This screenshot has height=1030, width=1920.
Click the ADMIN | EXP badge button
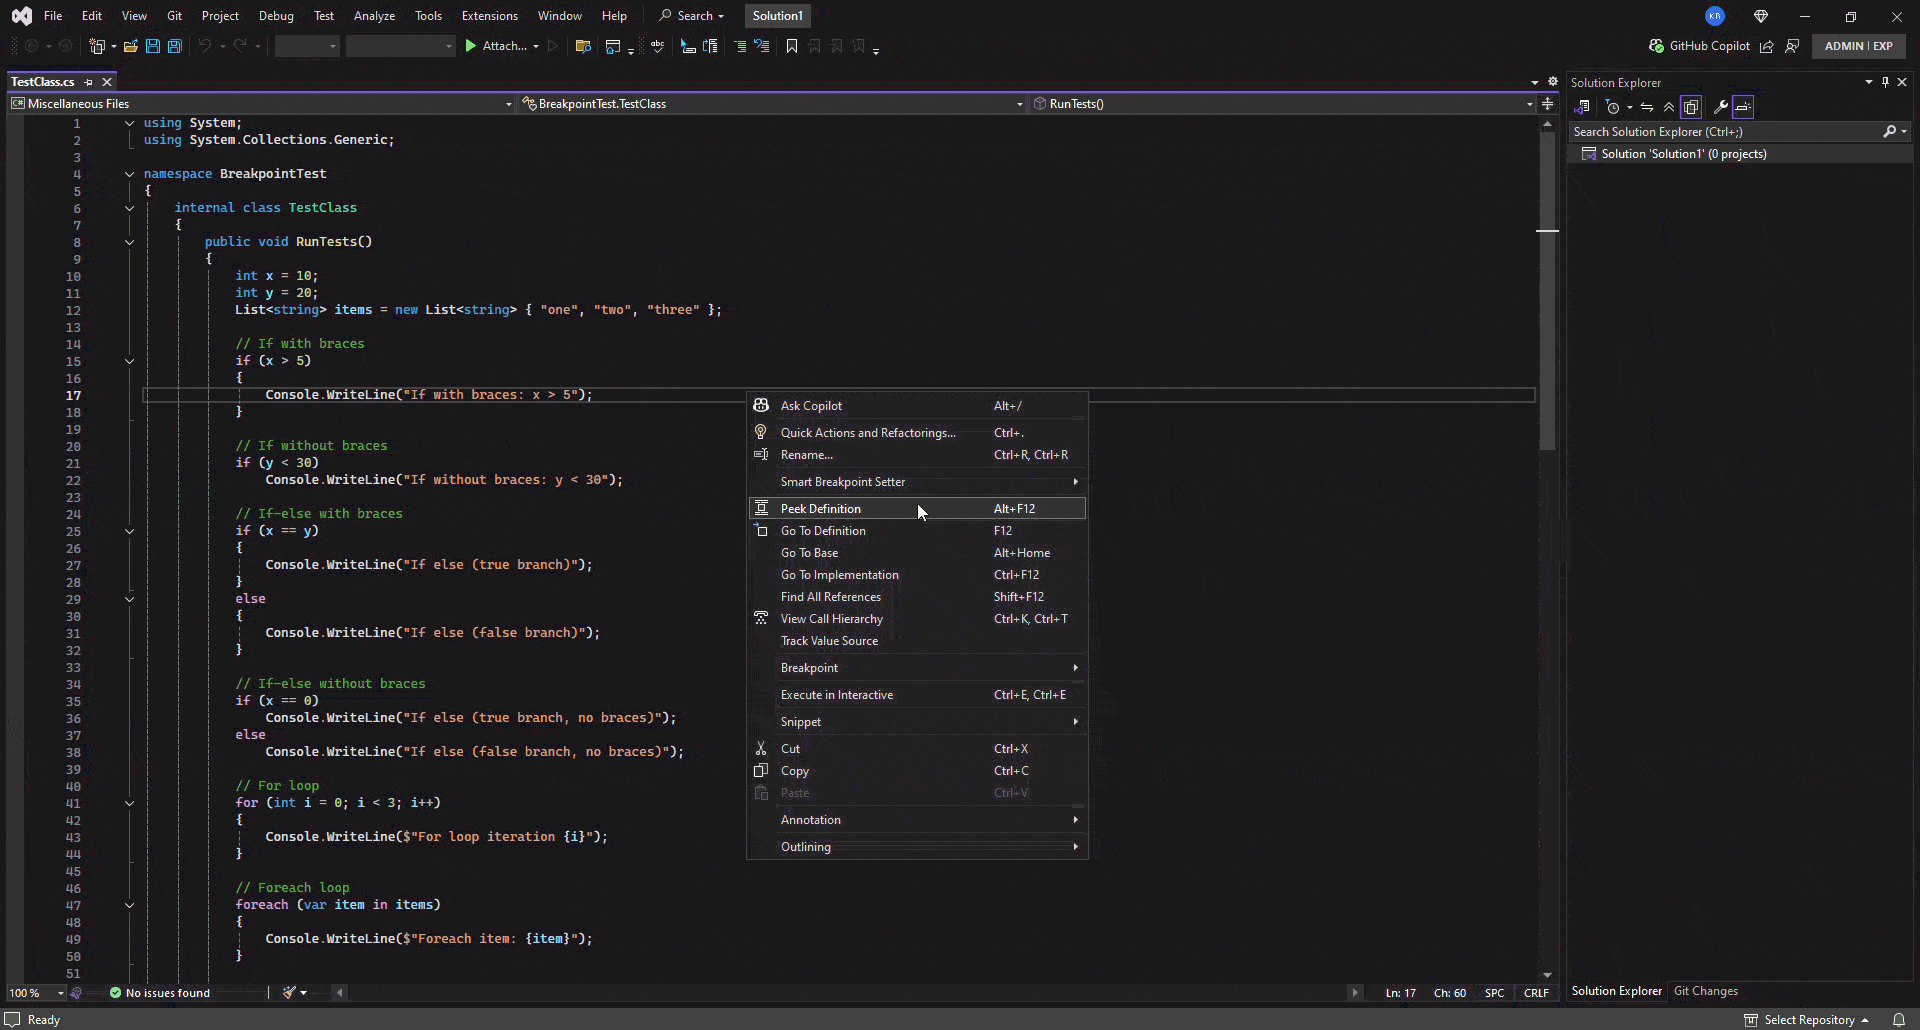(x=1858, y=46)
